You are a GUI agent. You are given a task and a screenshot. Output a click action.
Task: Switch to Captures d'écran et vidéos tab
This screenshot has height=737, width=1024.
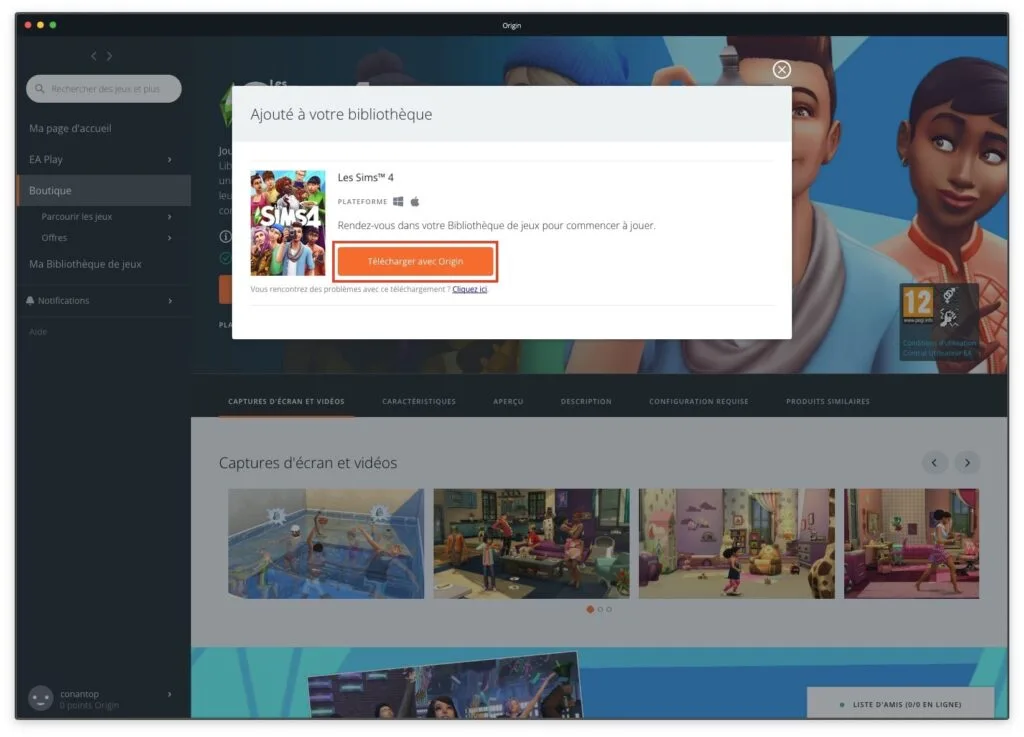(286, 401)
